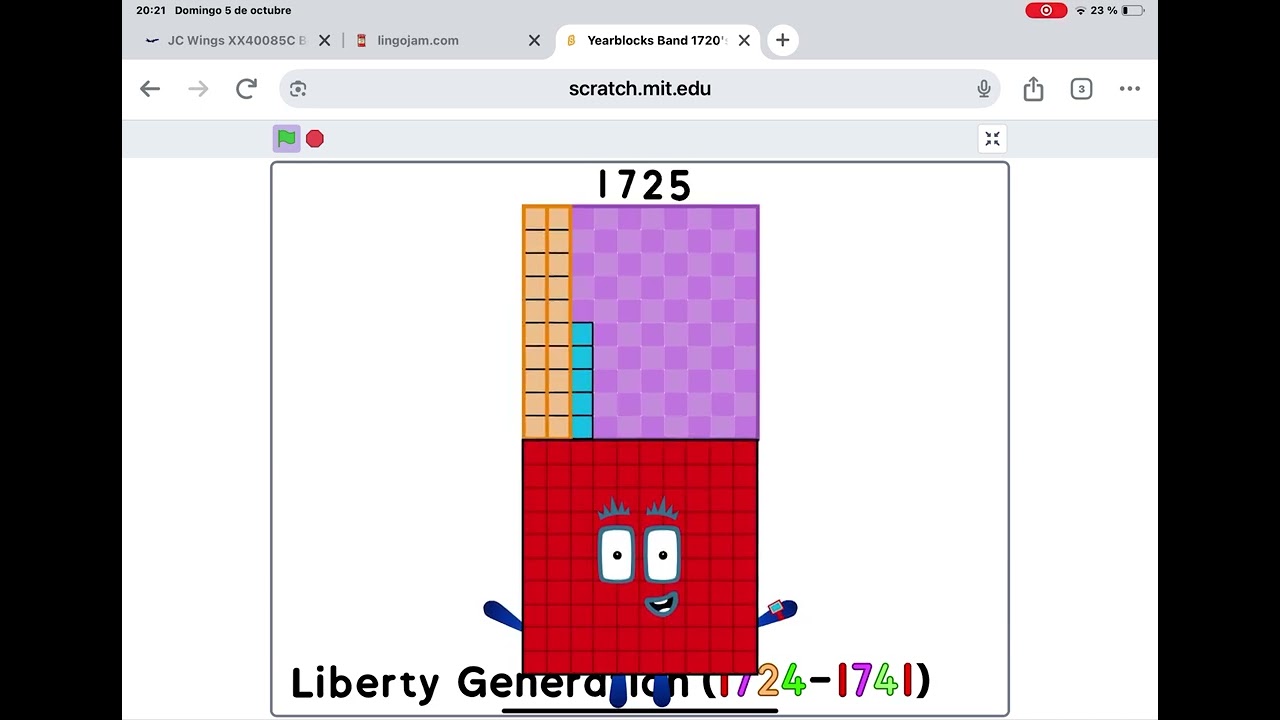Tap the 23 % battery percentage text
The image size is (1280, 720).
[x=1104, y=10]
